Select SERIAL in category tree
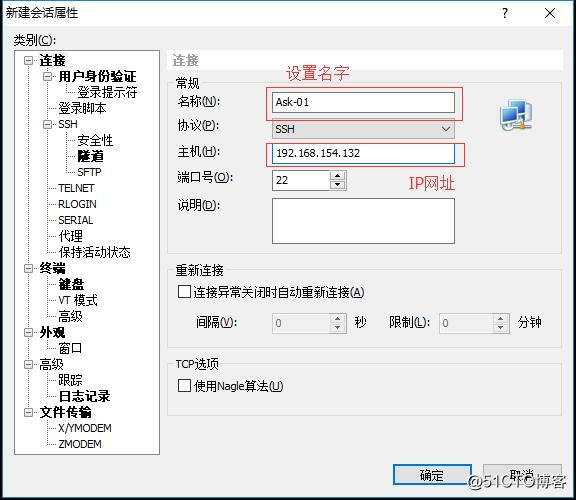 [x=76, y=220]
